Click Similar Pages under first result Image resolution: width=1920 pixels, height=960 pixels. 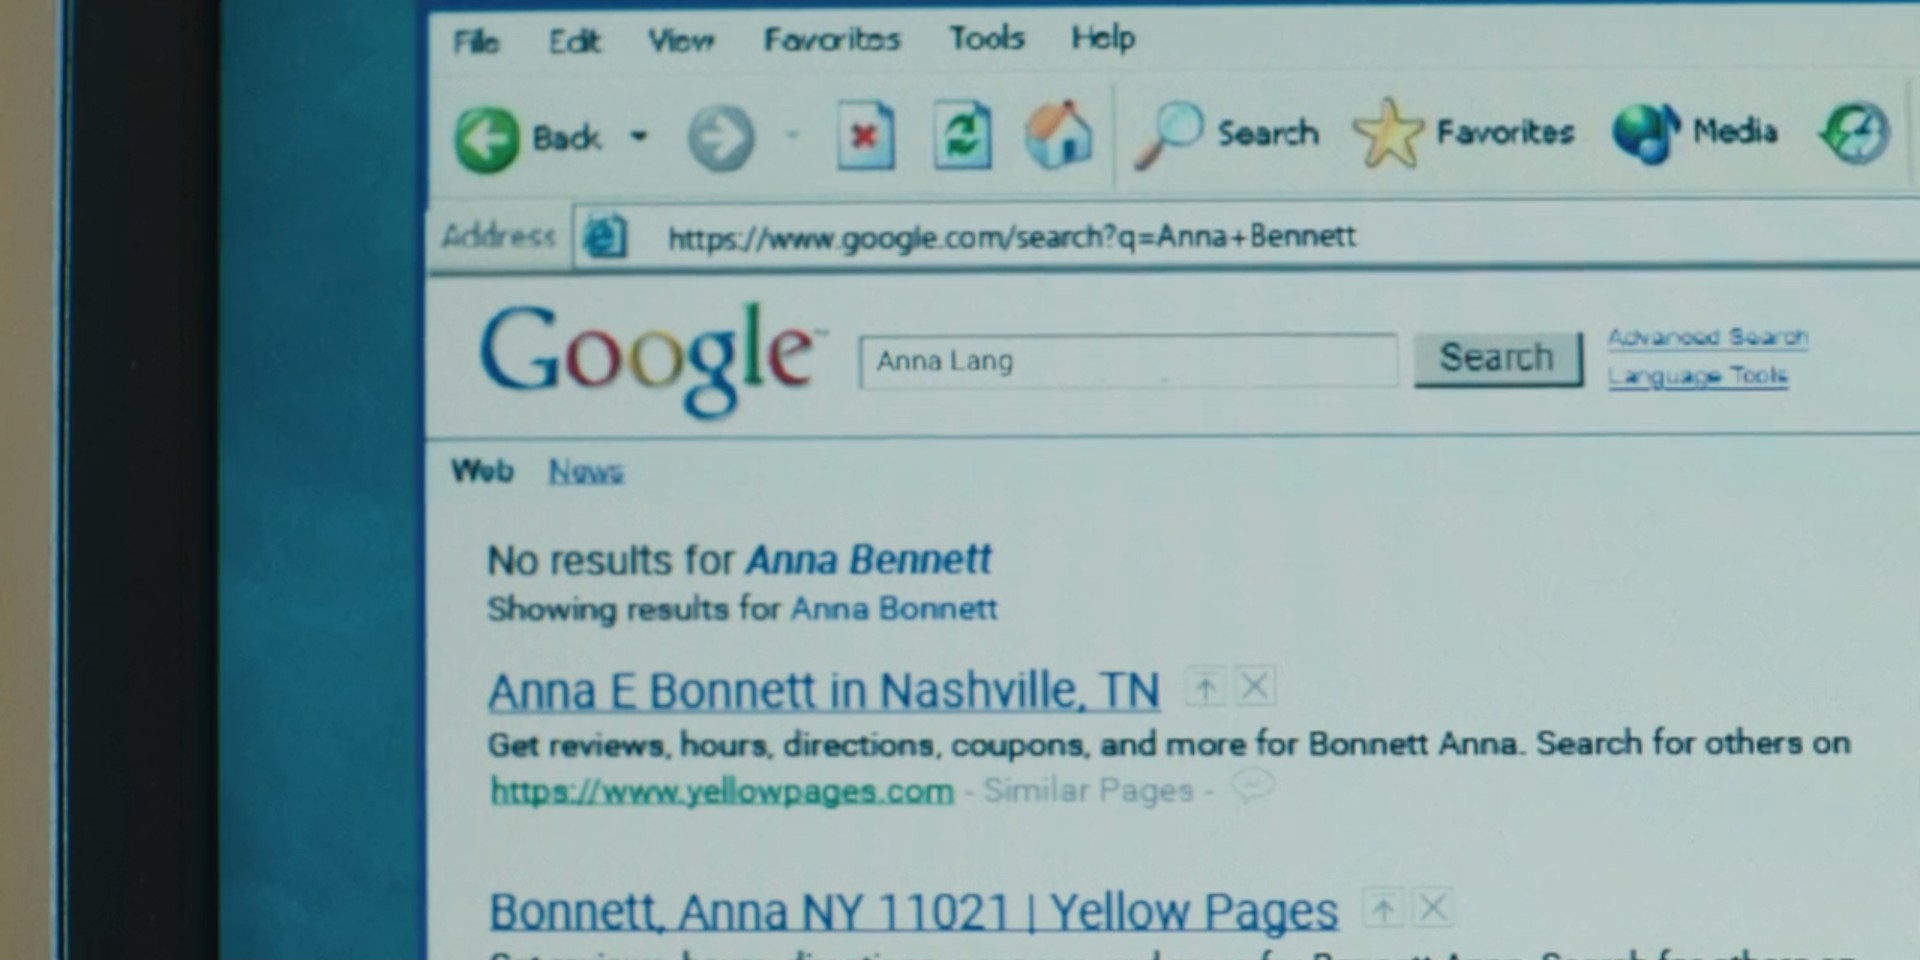click(1088, 791)
